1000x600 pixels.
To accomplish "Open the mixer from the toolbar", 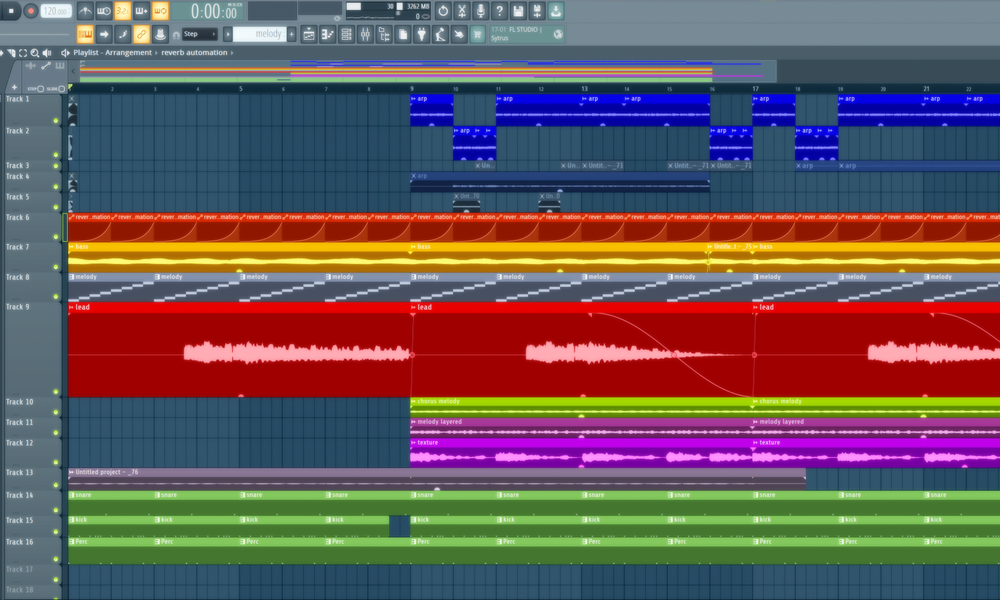I will (364, 34).
